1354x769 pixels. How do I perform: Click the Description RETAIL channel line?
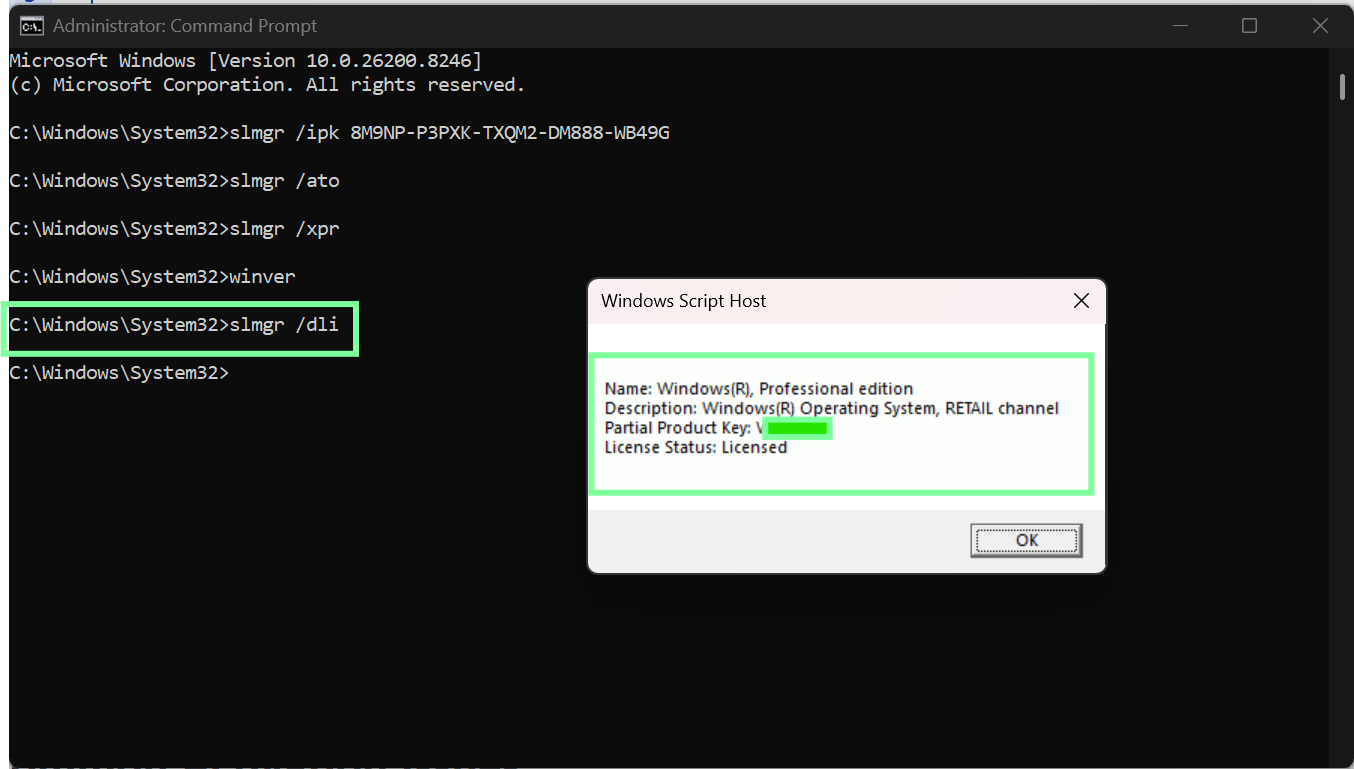(x=831, y=408)
